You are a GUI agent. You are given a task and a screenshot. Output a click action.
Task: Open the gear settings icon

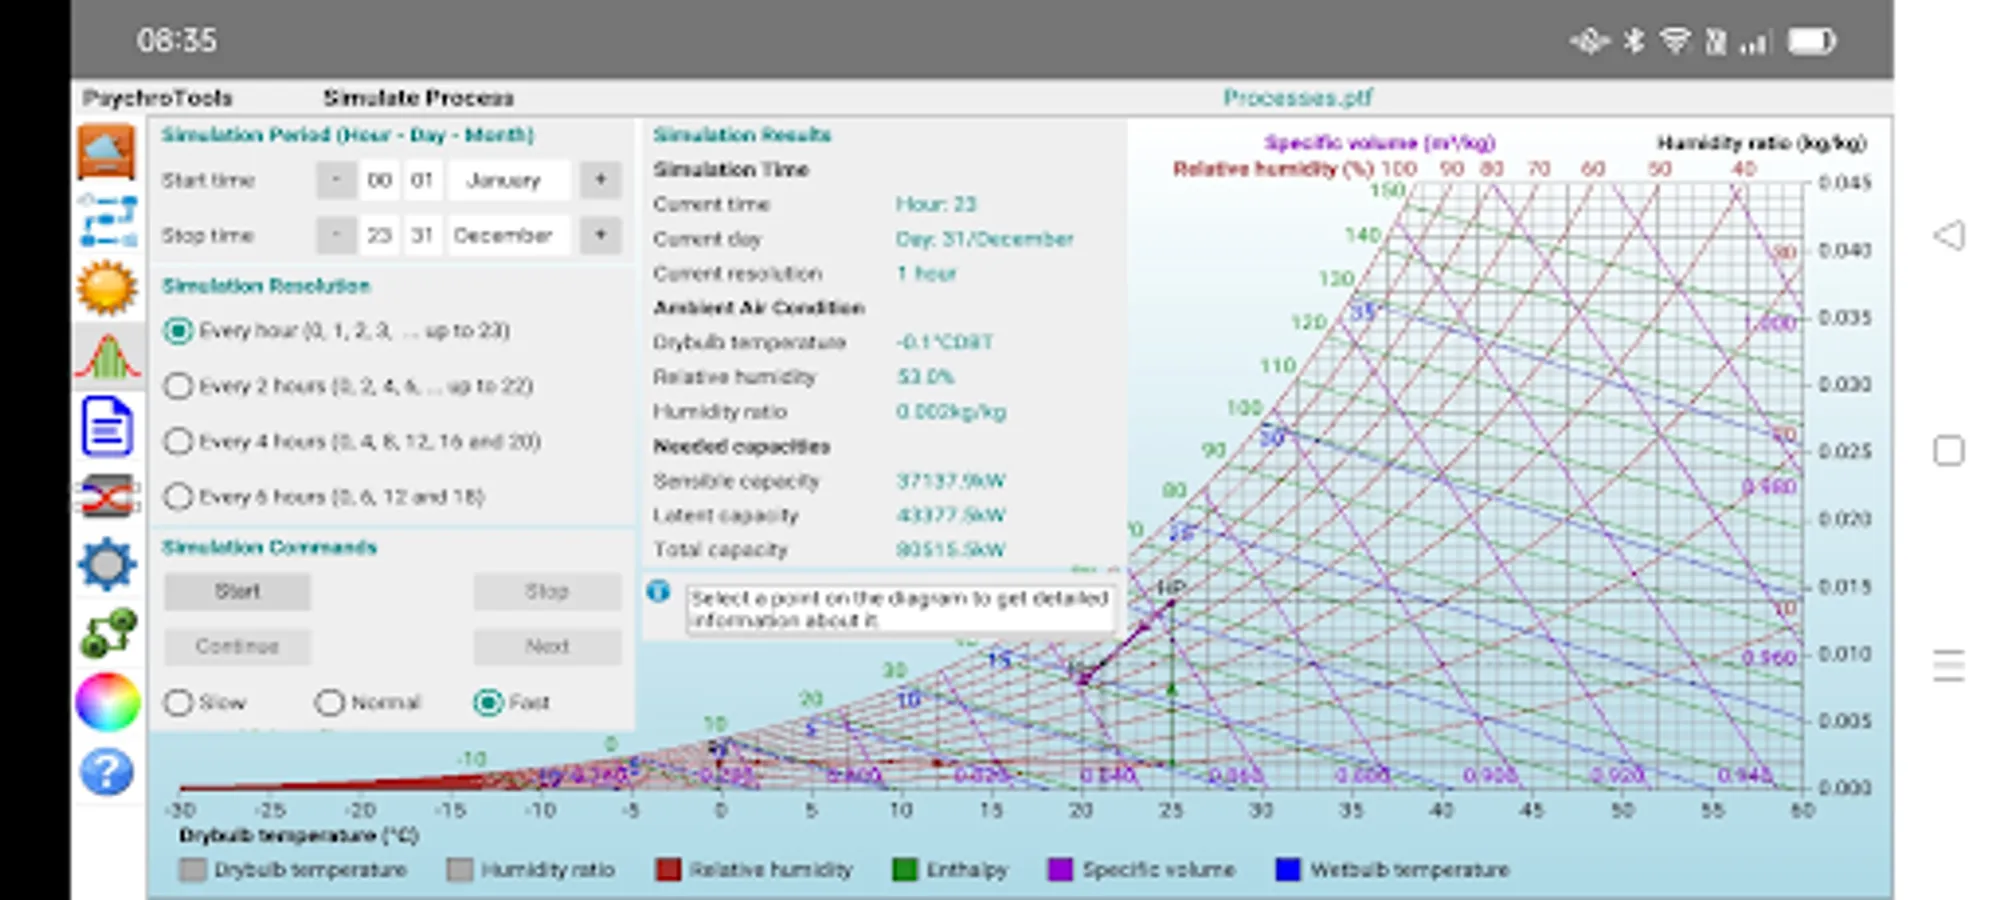pyautogui.click(x=106, y=565)
